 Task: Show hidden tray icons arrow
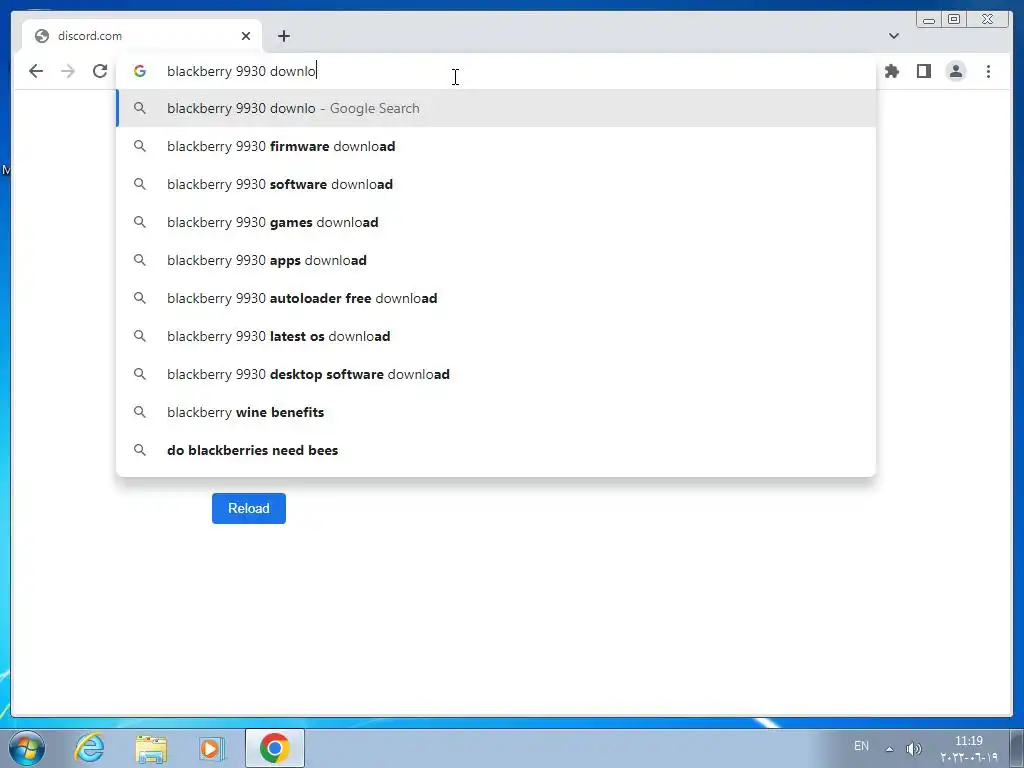[x=889, y=749]
